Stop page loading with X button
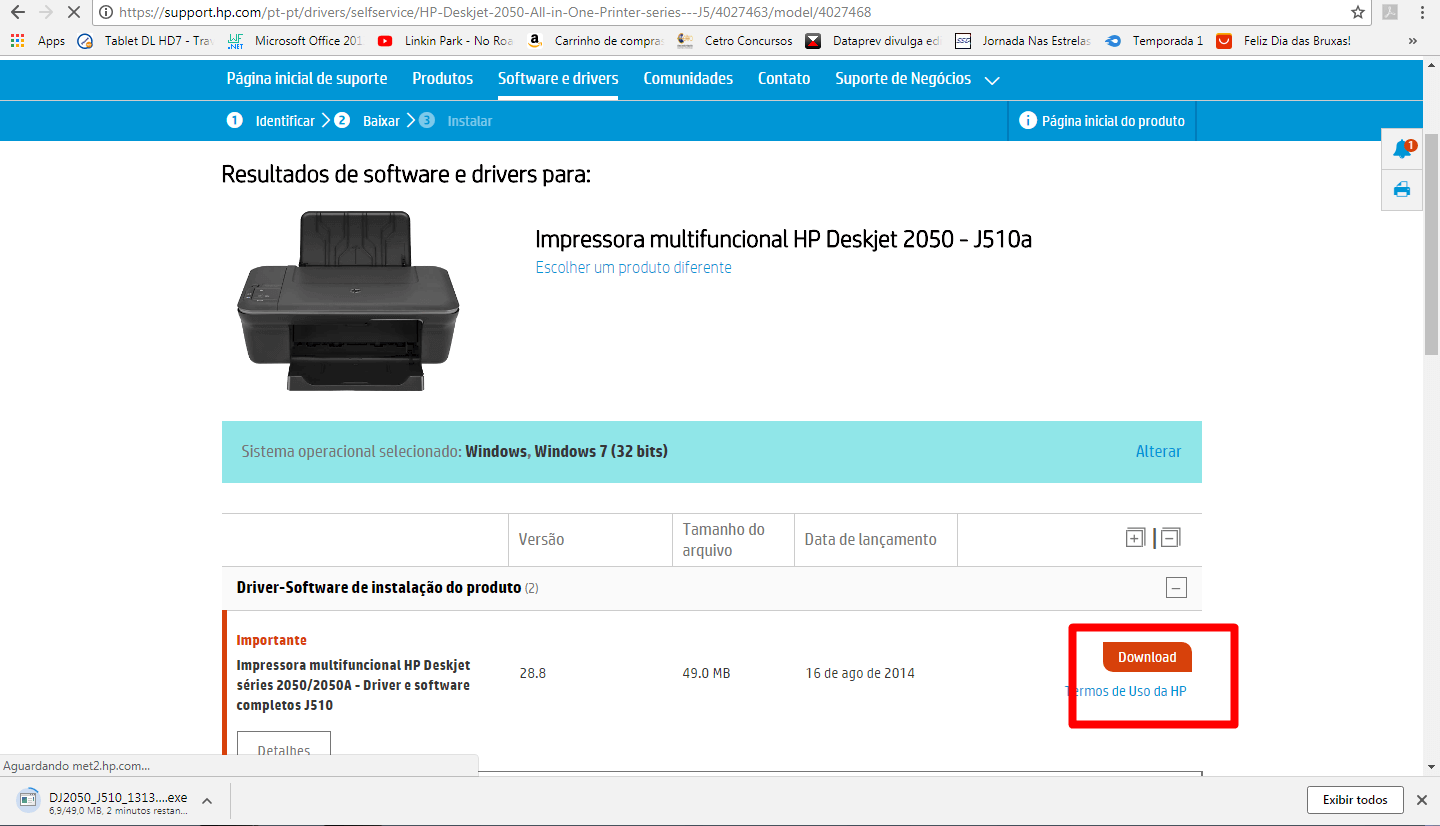 [x=73, y=13]
